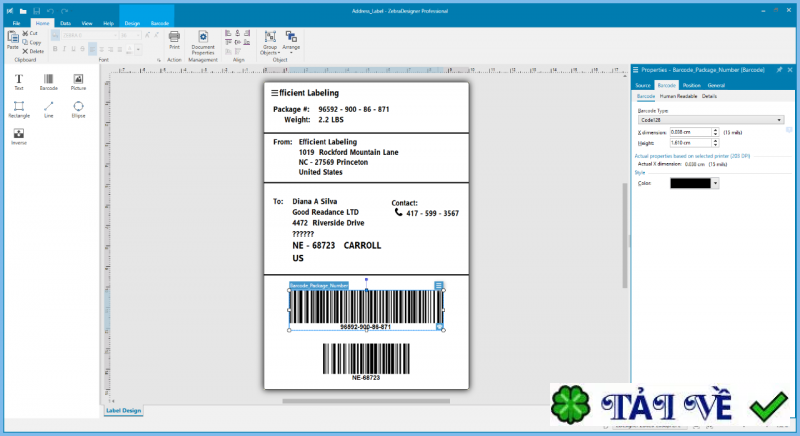Expand the barcode Color dropdown

715,183
